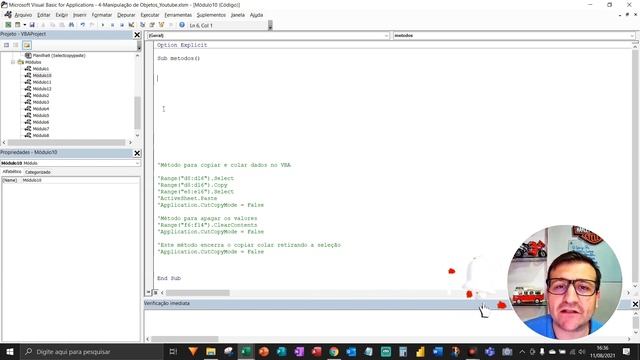Select Módulo3 in the project tree
Image resolution: width=640 pixels, height=360 pixels.
[40, 102]
